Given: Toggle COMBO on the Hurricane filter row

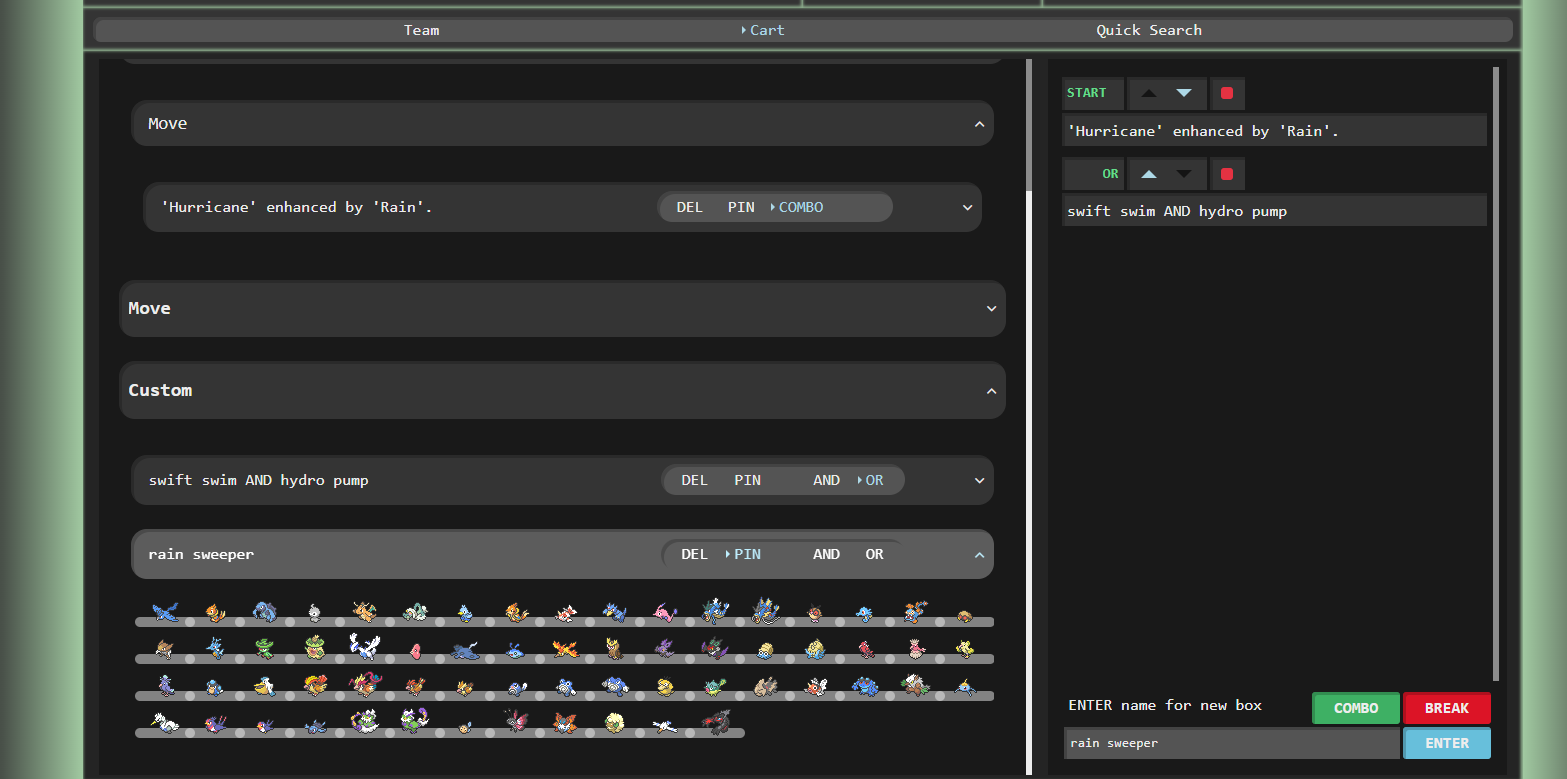Looking at the screenshot, I should click(x=800, y=207).
